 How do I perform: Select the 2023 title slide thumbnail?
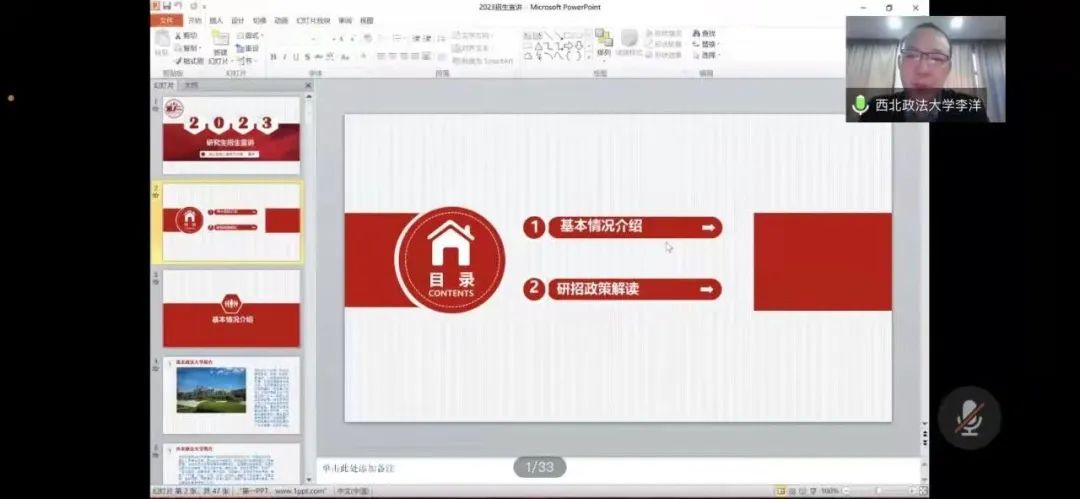(x=231, y=135)
